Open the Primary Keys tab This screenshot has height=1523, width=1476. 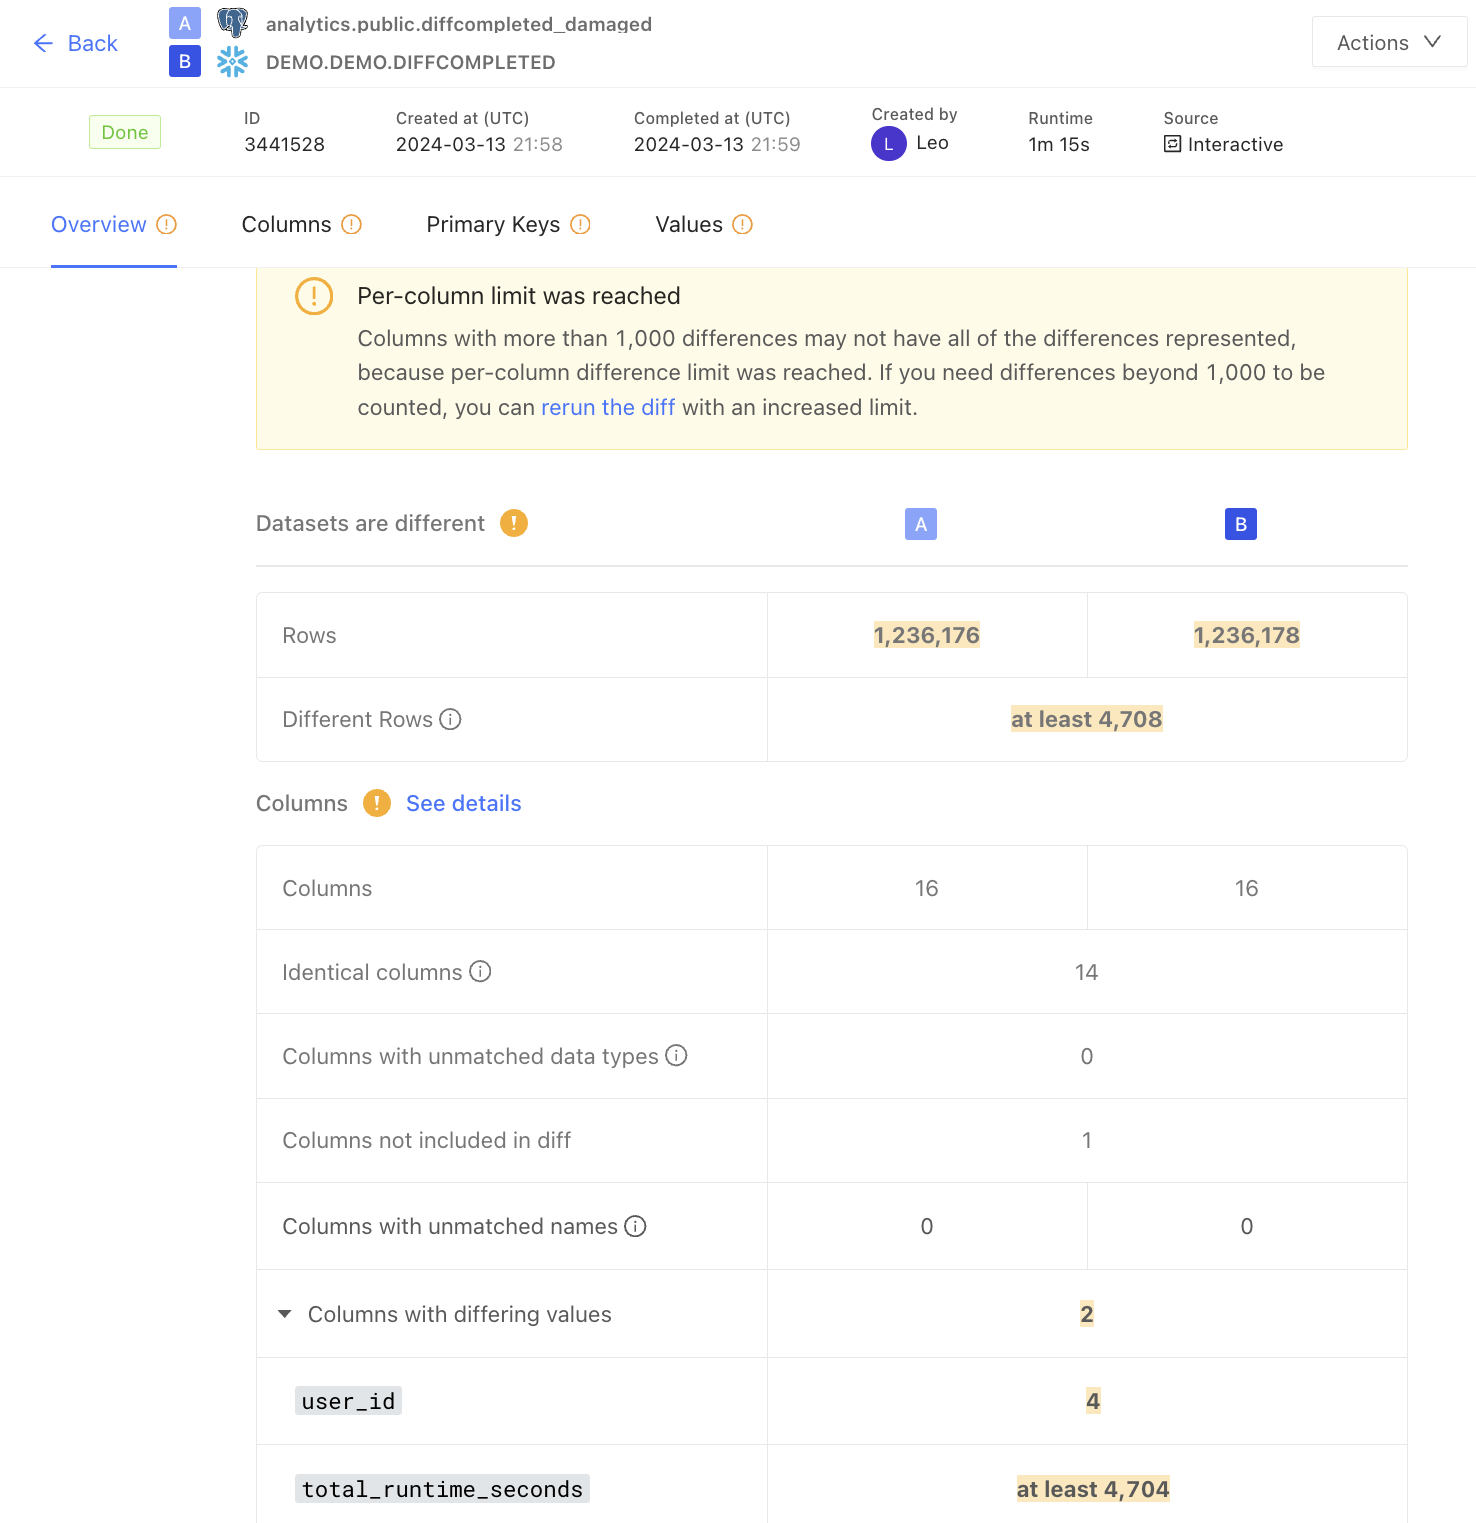click(508, 224)
